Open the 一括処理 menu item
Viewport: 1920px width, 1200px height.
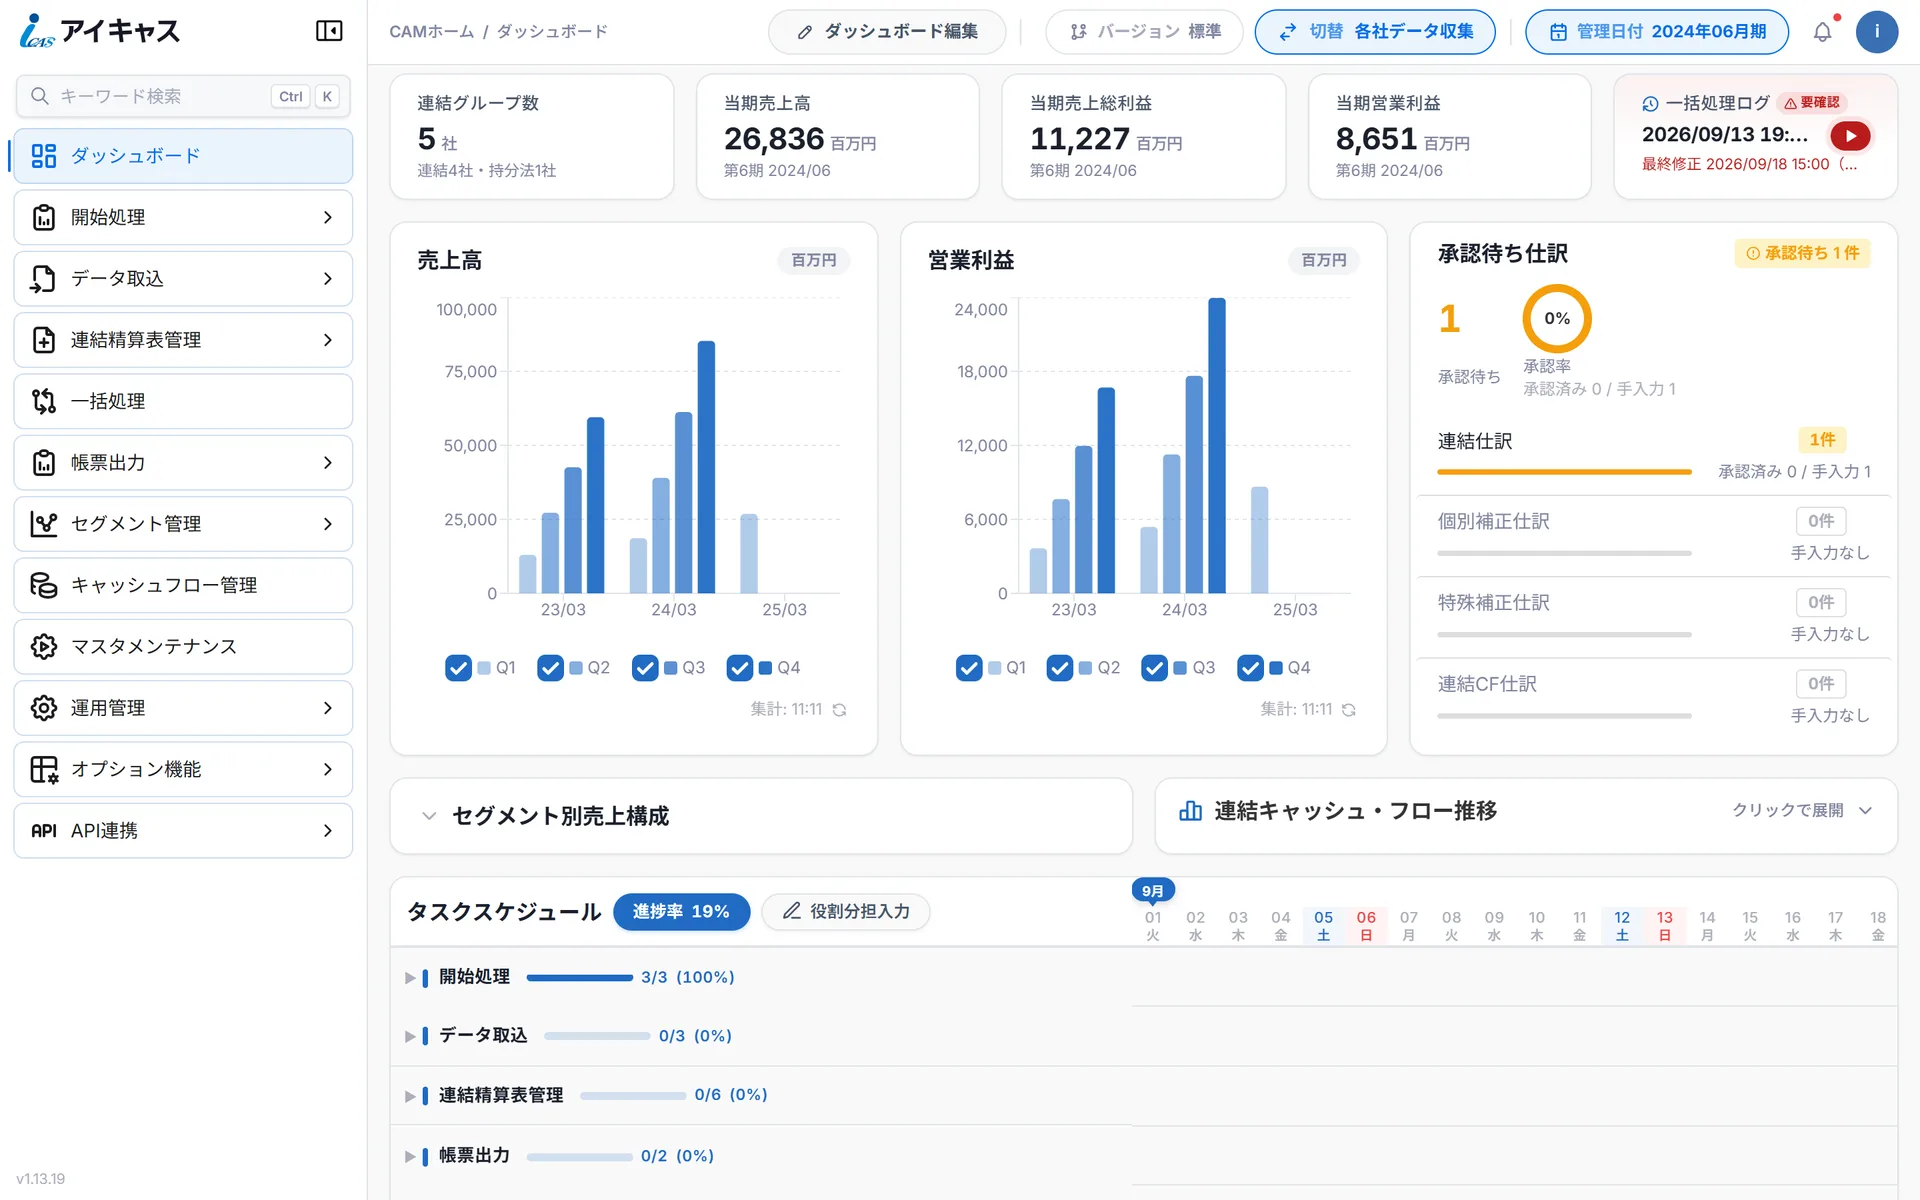click(183, 401)
